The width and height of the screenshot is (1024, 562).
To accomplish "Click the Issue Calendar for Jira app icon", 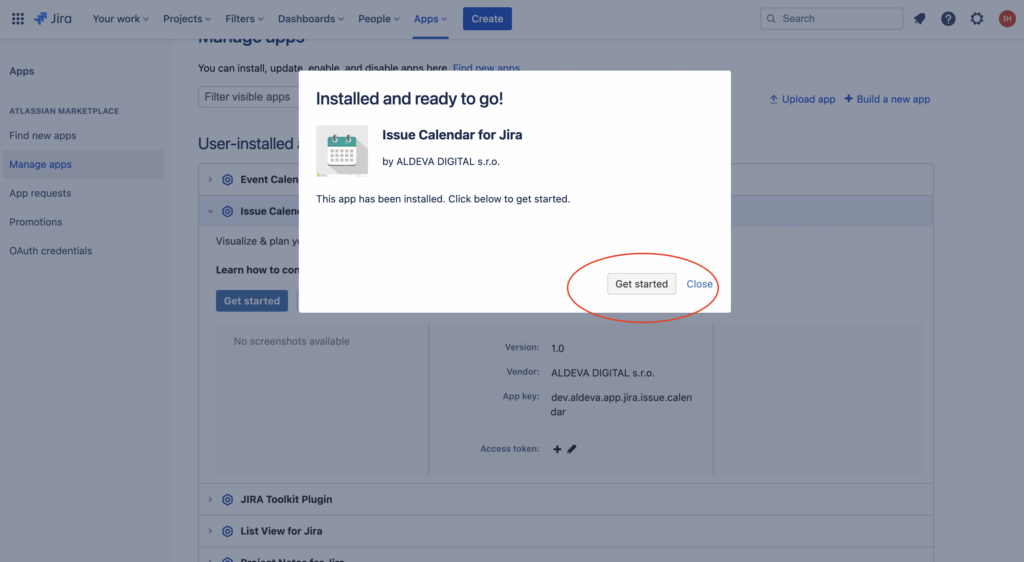I will 342,151.
